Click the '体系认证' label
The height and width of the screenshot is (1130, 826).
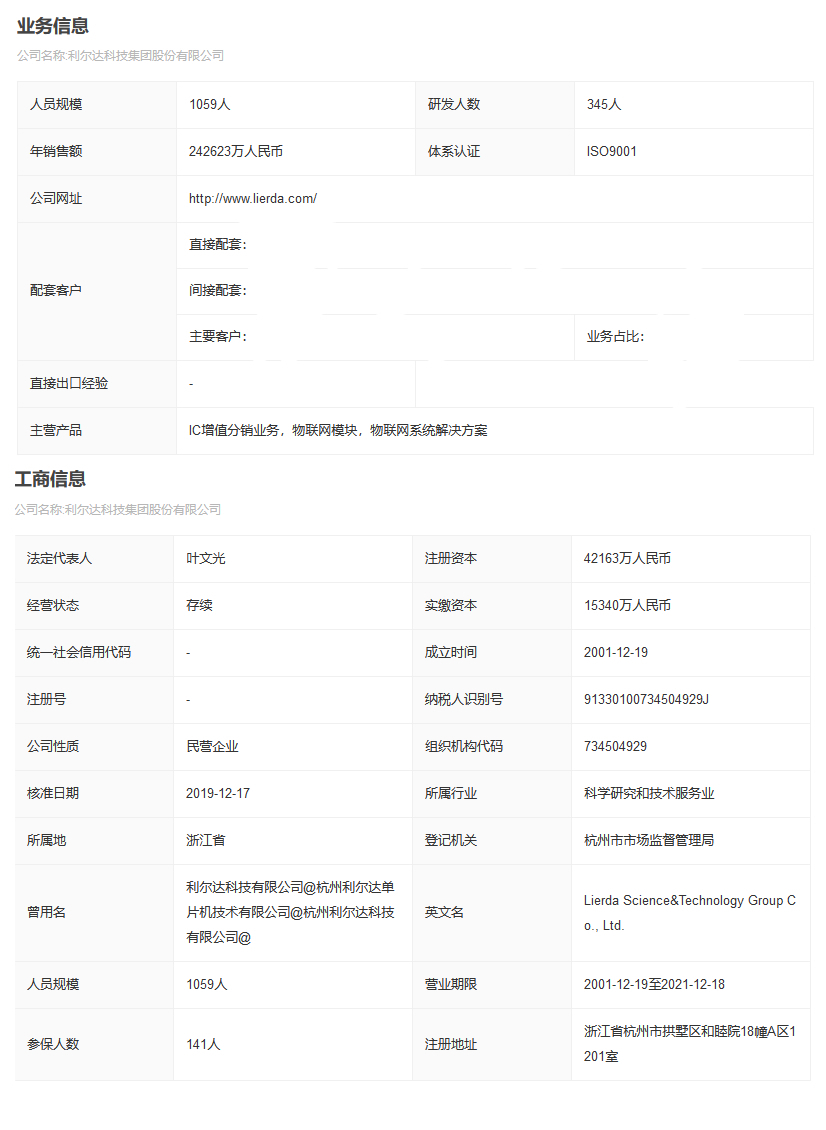(x=454, y=151)
